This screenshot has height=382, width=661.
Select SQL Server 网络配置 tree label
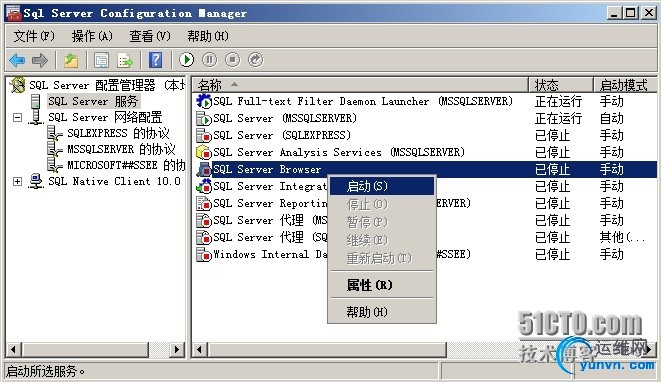[x=105, y=117]
